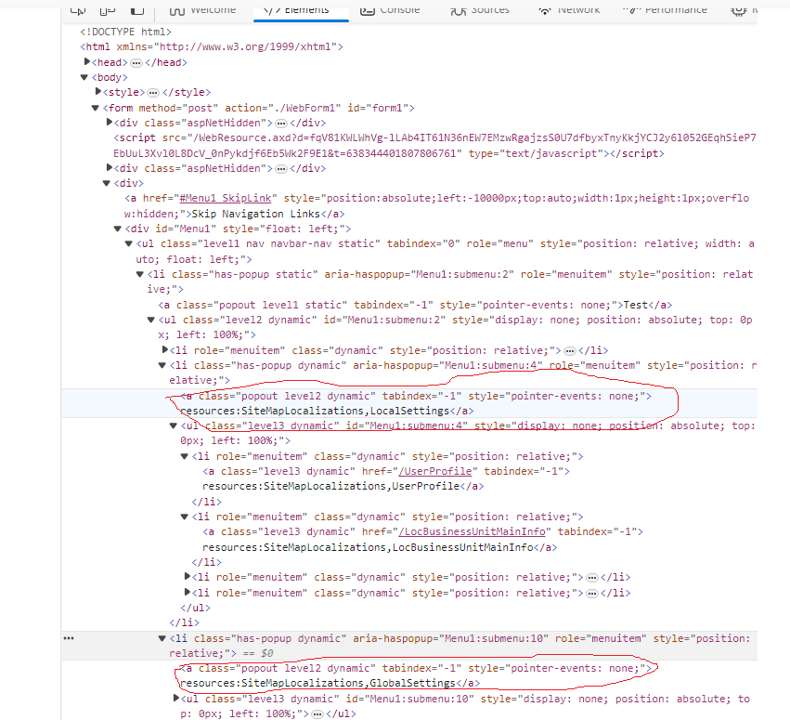The image size is (790, 720).
Task: Select the html xmlns element line
Action: (212, 46)
